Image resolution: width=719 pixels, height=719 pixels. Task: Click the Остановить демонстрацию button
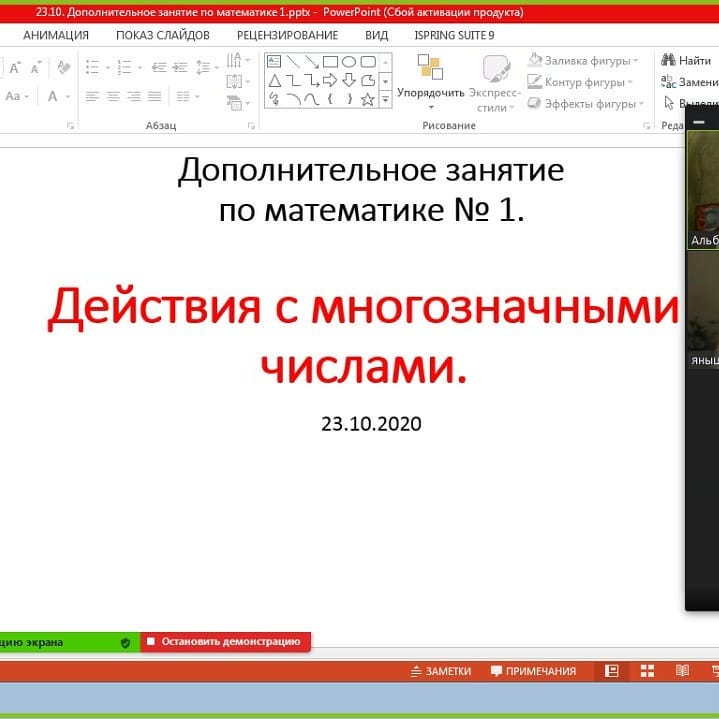point(225,641)
